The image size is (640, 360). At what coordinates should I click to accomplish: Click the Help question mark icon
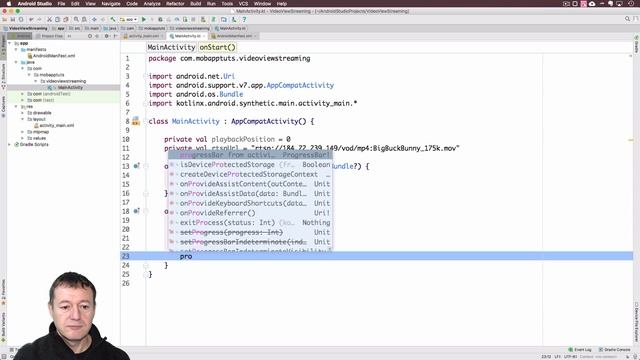244,20
